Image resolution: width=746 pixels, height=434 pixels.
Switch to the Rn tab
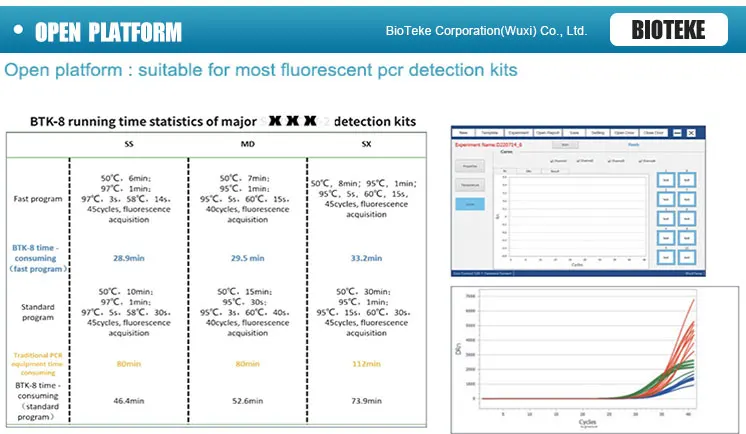tap(505, 171)
